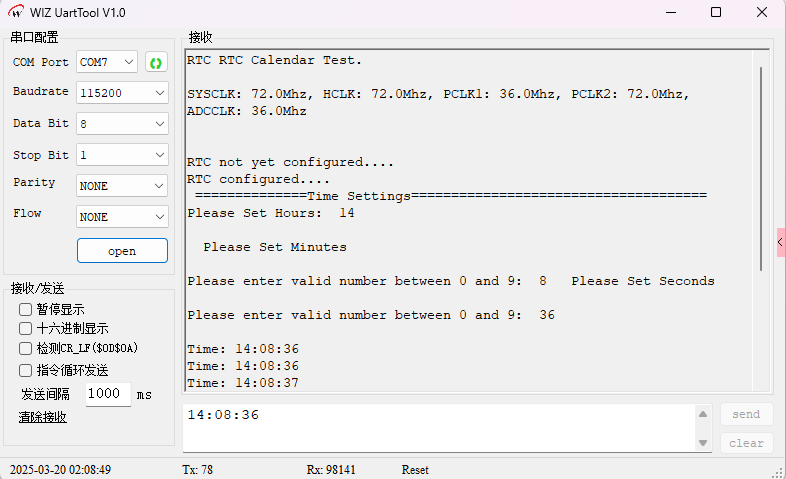The image size is (786, 479).
Task: Toggle the 十六进制显示 checkbox
Action: (26, 329)
